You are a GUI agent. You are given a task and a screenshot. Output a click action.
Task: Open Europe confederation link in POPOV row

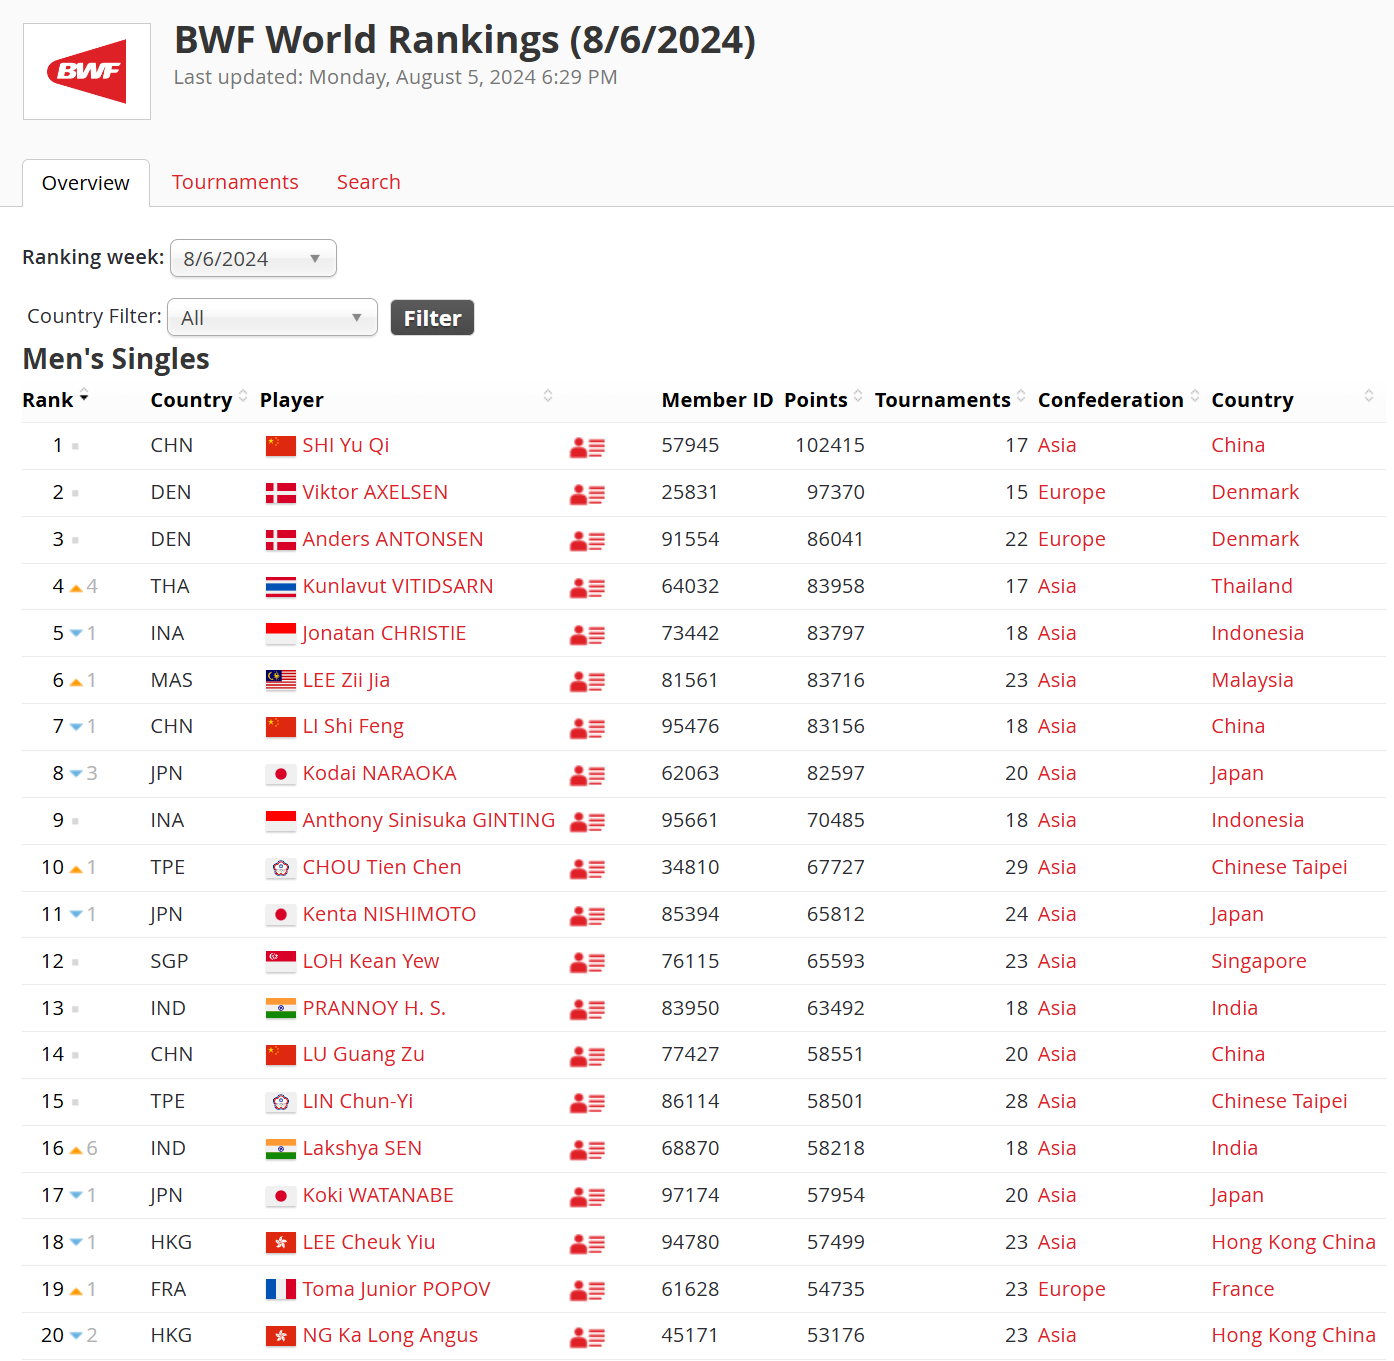pos(1071,1289)
